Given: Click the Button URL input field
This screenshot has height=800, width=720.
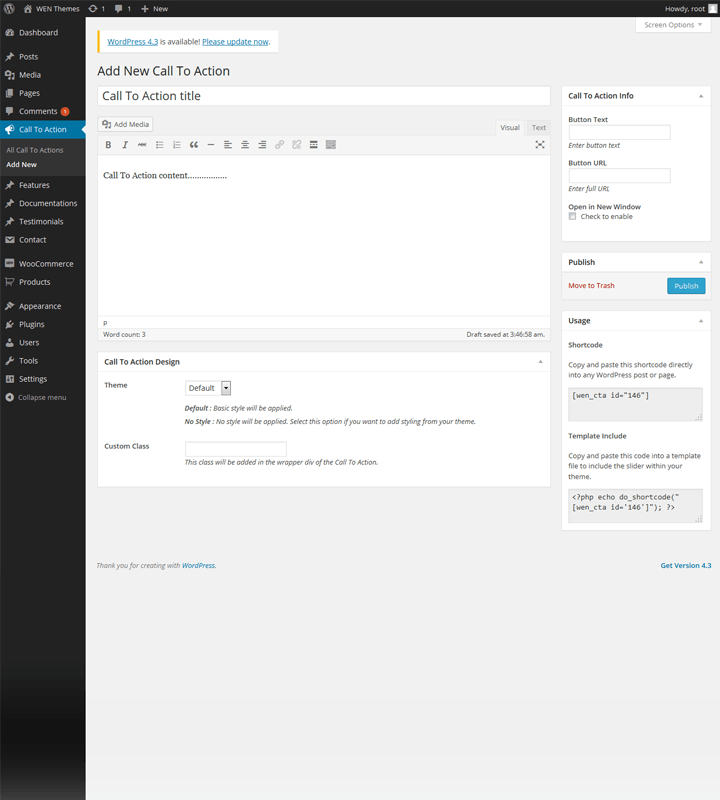Looking at the screenshot, I should click(x=619, y=176).
